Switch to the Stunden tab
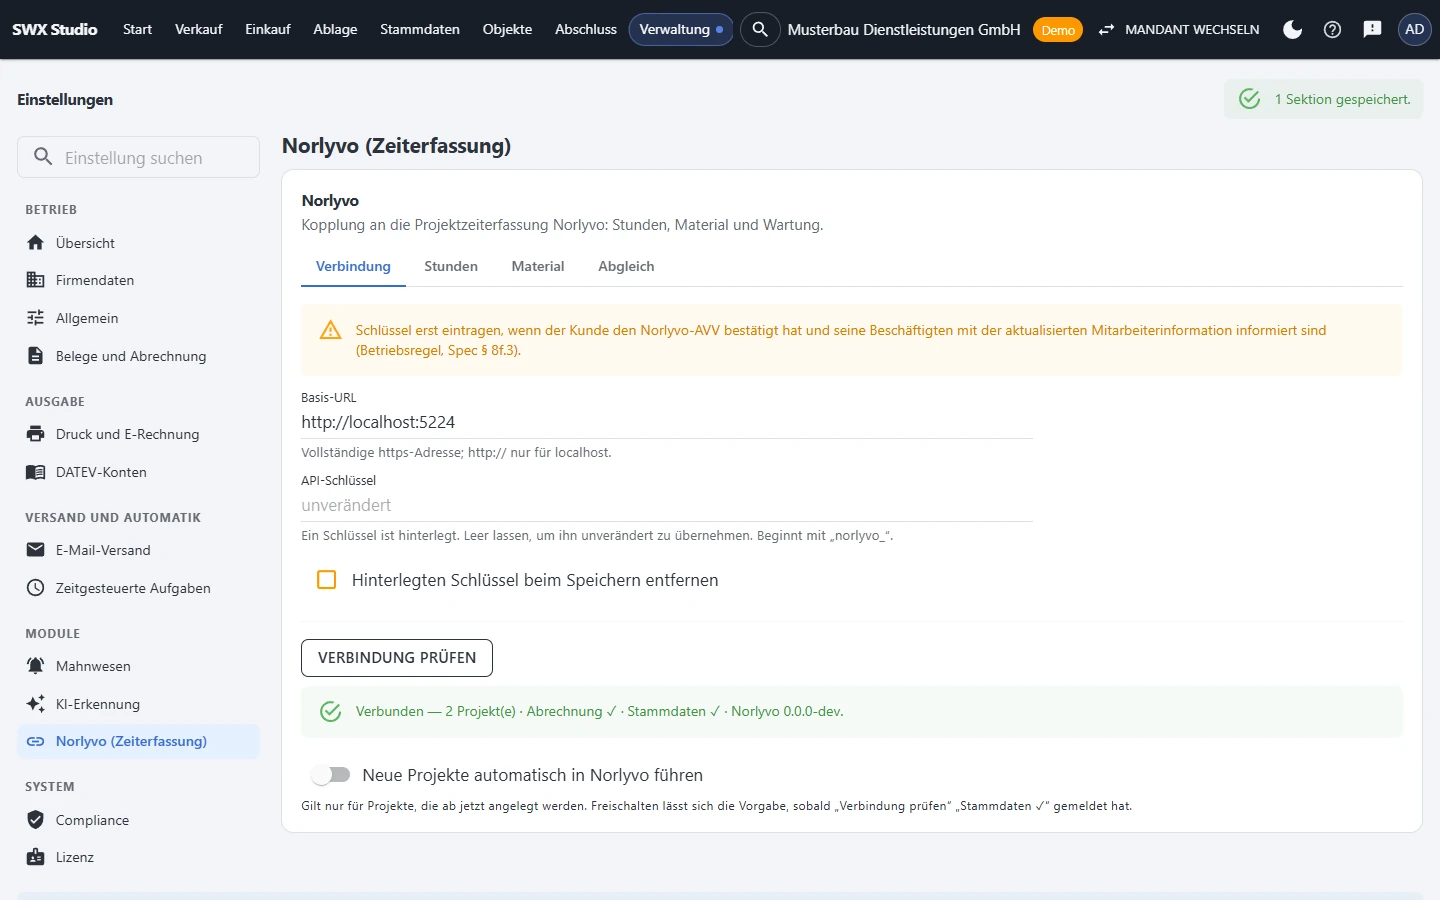1440x900 pixels. pos(451,266)
